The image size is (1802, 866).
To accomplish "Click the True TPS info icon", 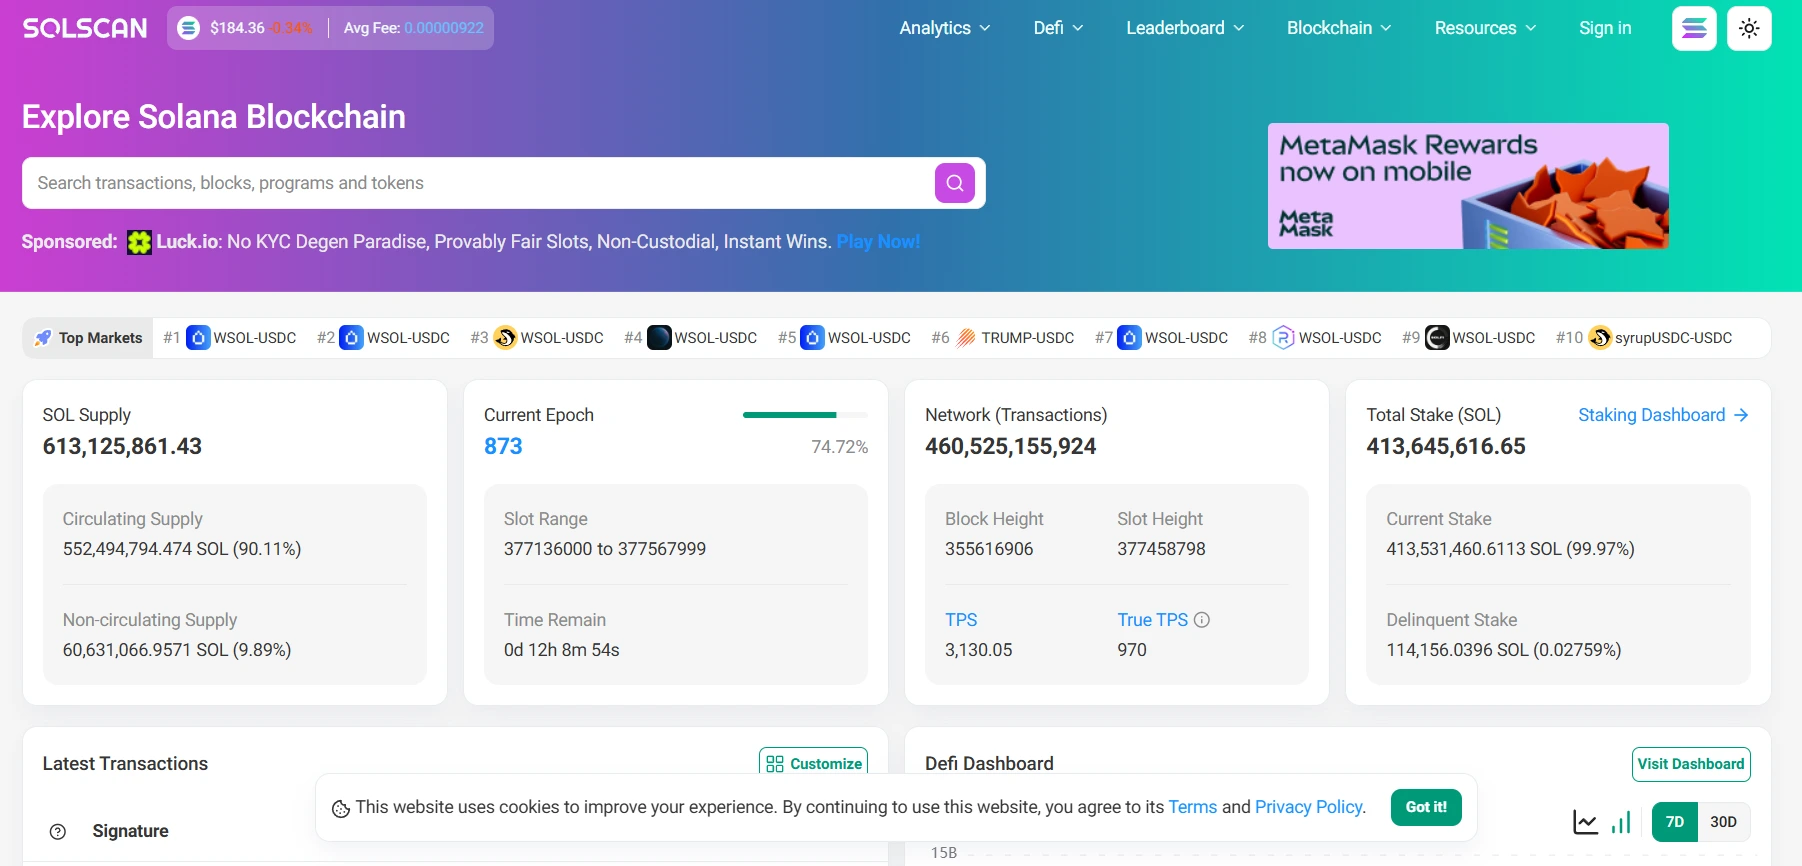I will (1202, 620).
